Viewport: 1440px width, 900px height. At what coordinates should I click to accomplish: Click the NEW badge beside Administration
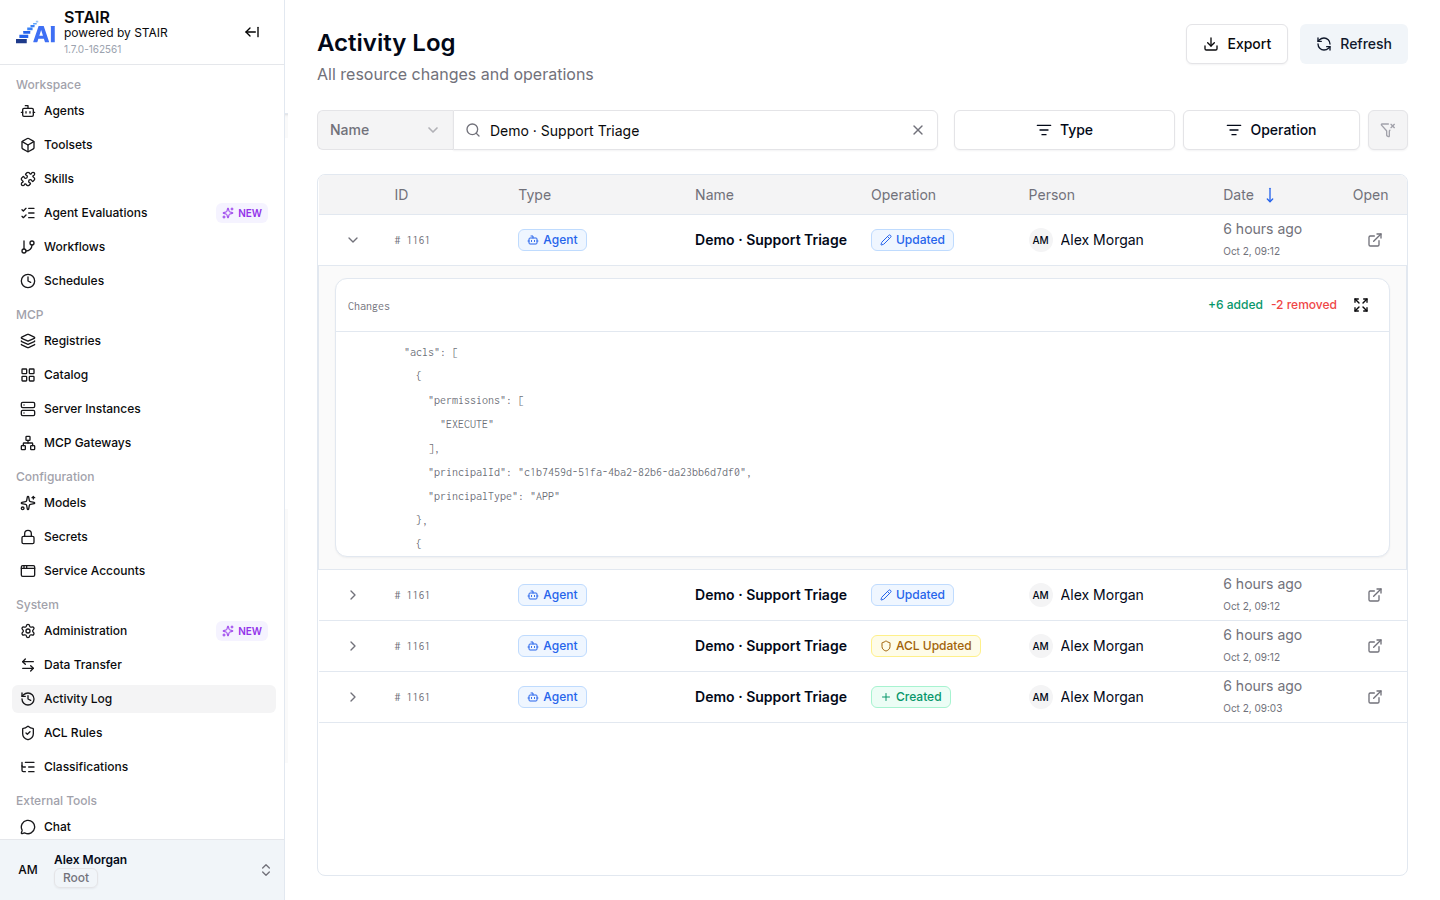(242, 631)
